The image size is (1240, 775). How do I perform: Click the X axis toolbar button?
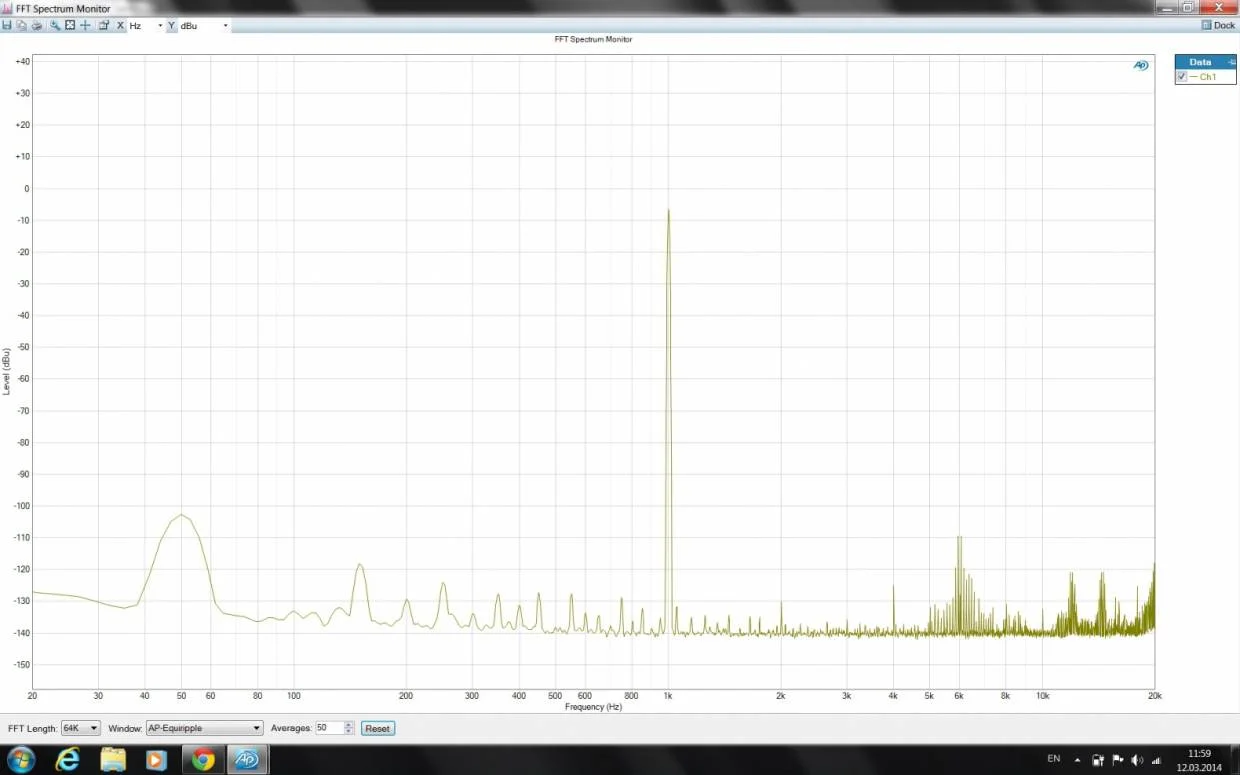pyautogui.click(x=121, y=25)
